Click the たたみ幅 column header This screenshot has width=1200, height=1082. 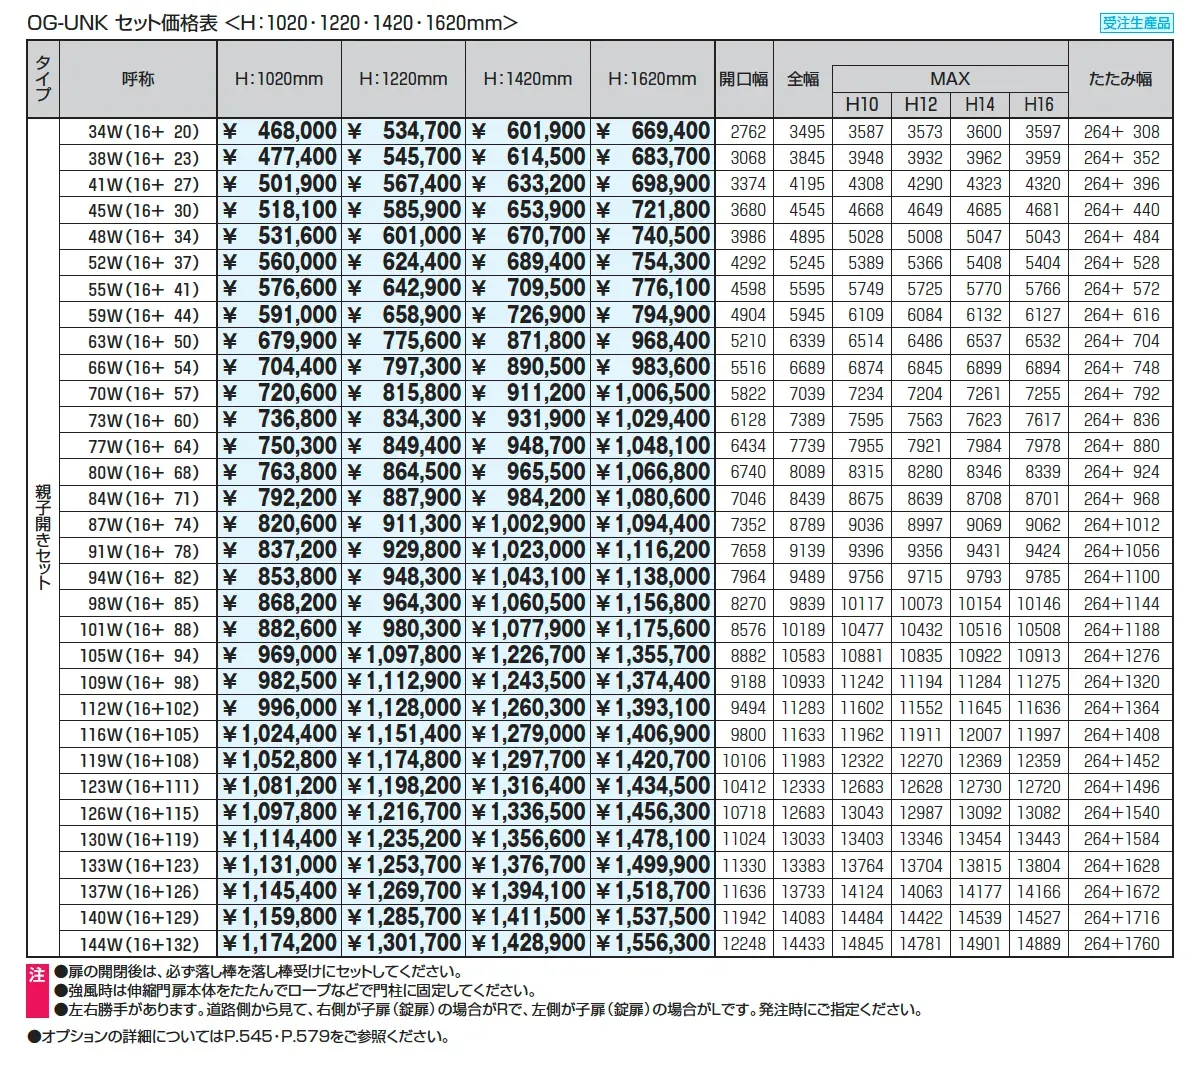tap(1121, 79)
